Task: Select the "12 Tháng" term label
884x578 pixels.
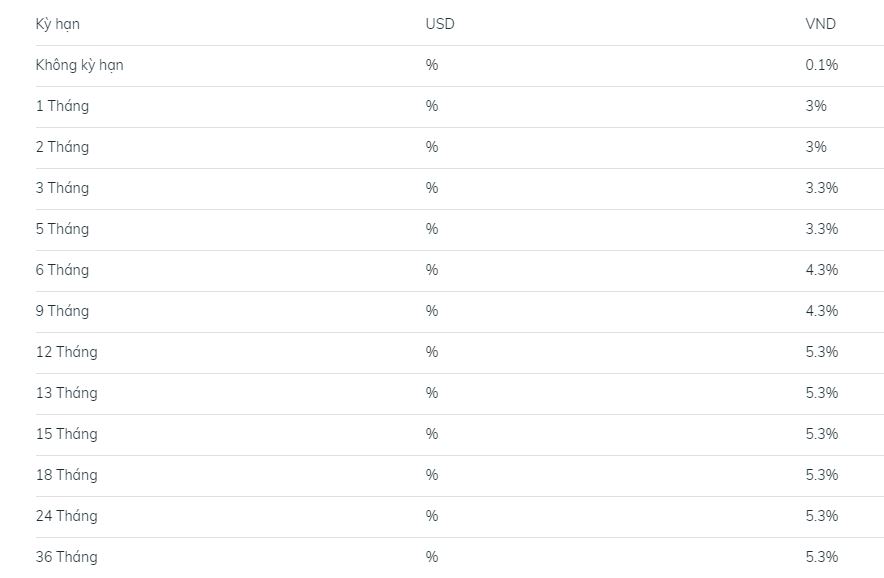Action: point(66,352)
